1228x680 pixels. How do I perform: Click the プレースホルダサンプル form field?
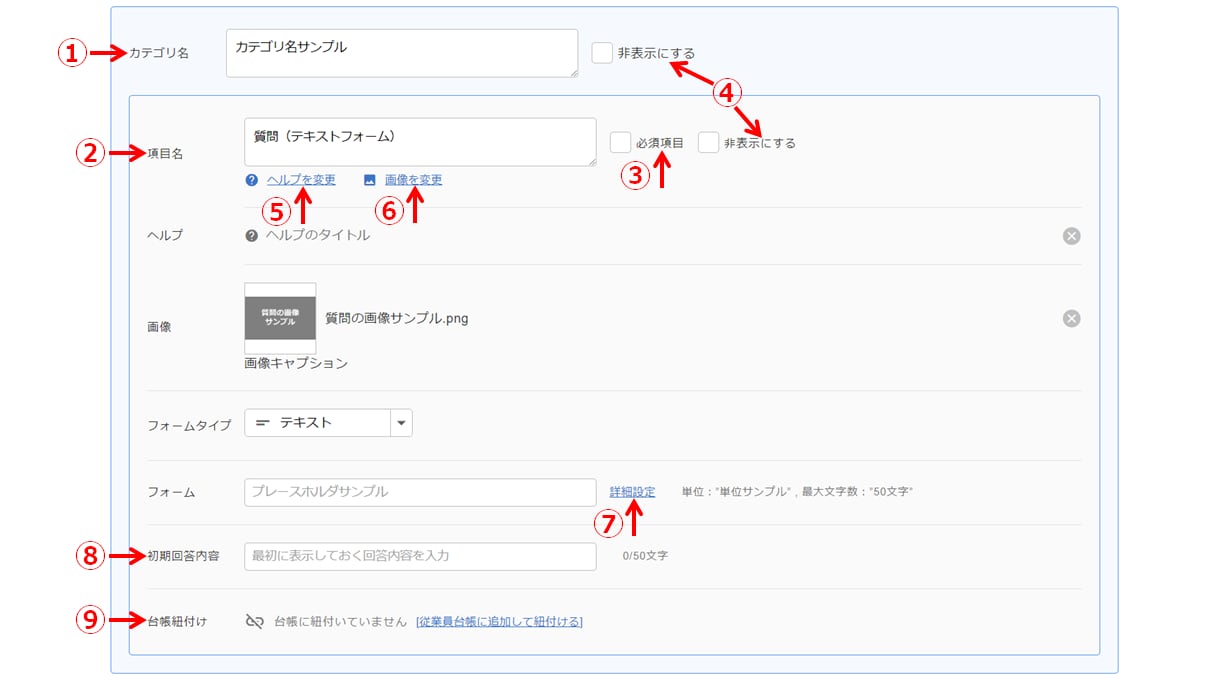pos(420,492)
